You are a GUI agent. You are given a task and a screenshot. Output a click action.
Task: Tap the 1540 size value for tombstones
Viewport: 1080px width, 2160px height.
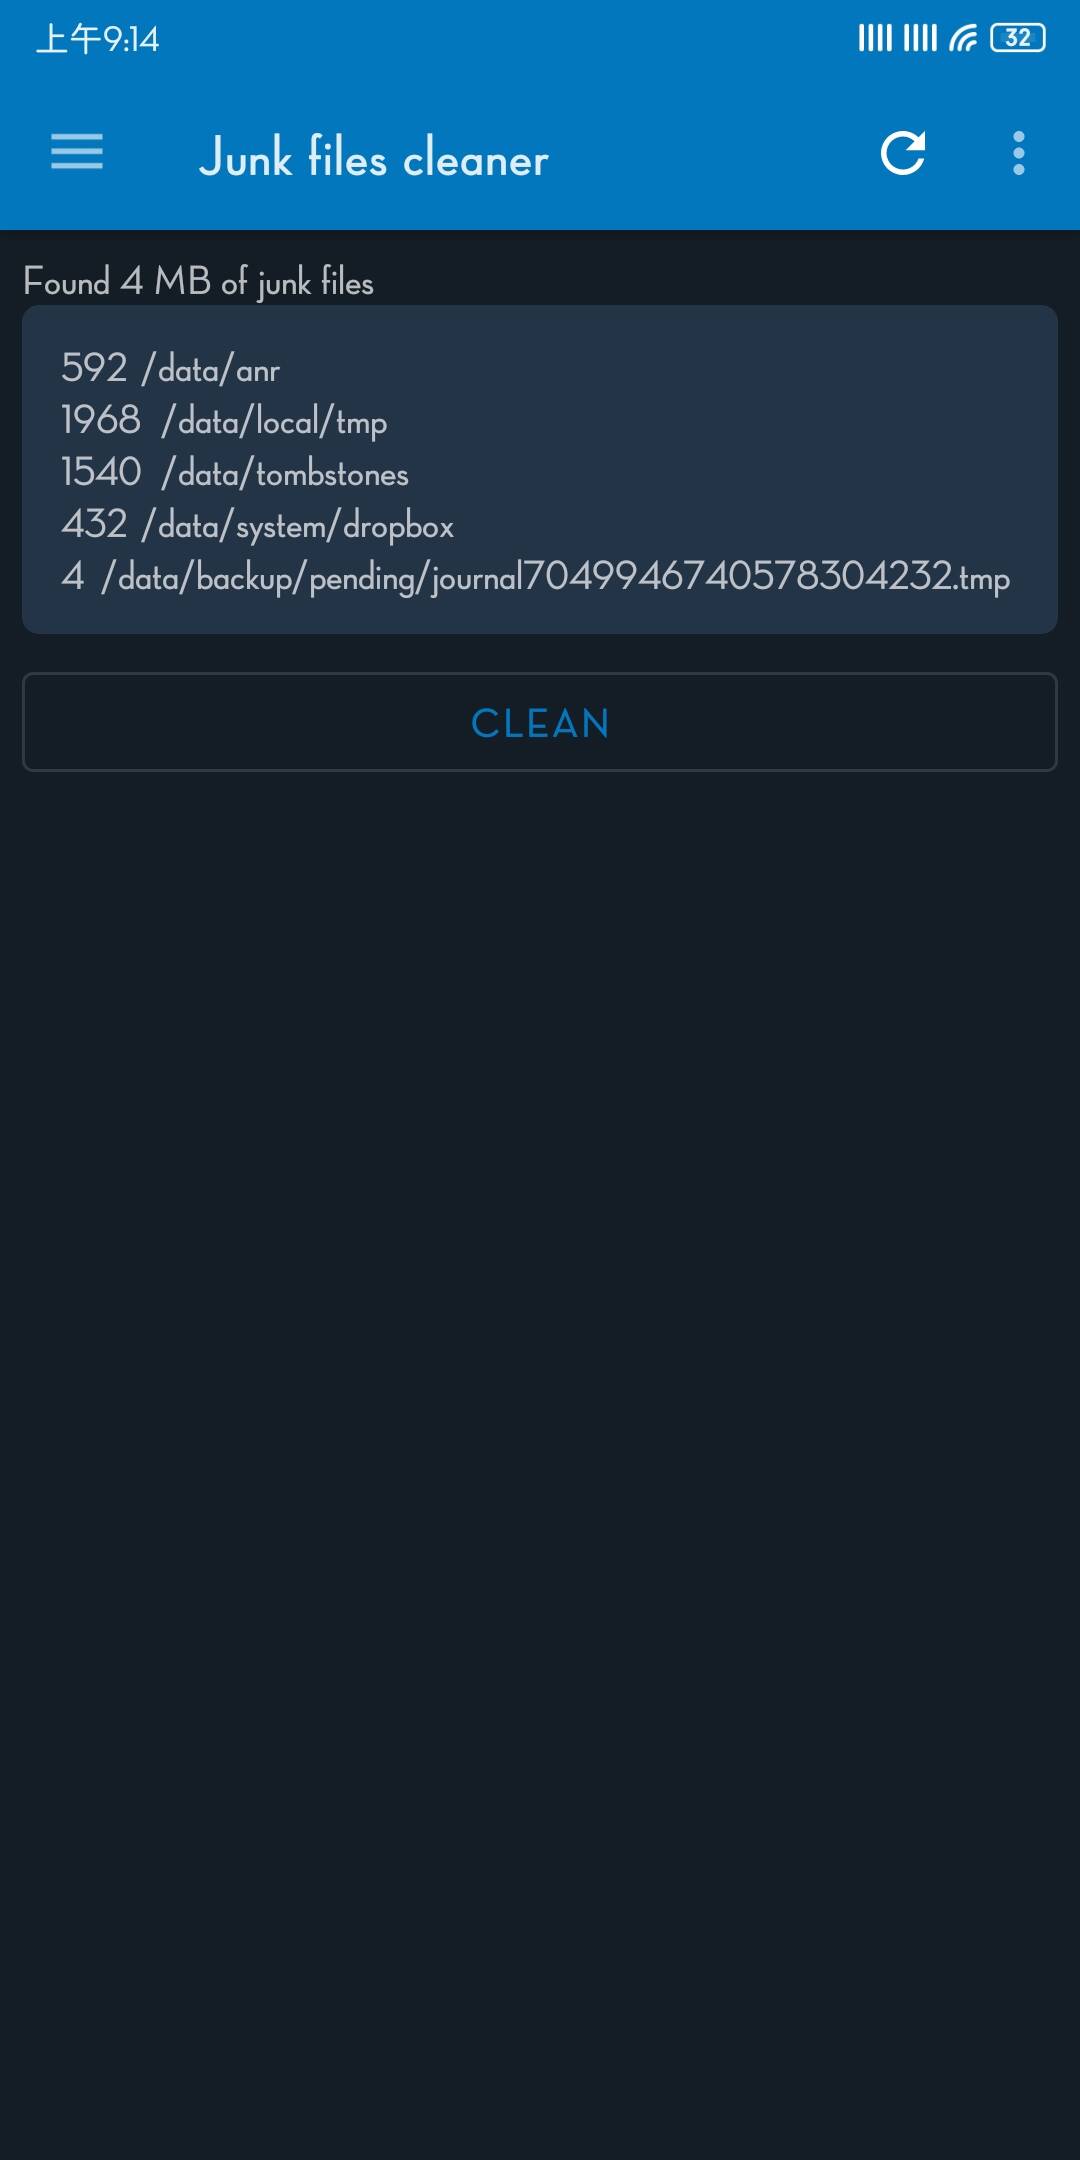101,472
